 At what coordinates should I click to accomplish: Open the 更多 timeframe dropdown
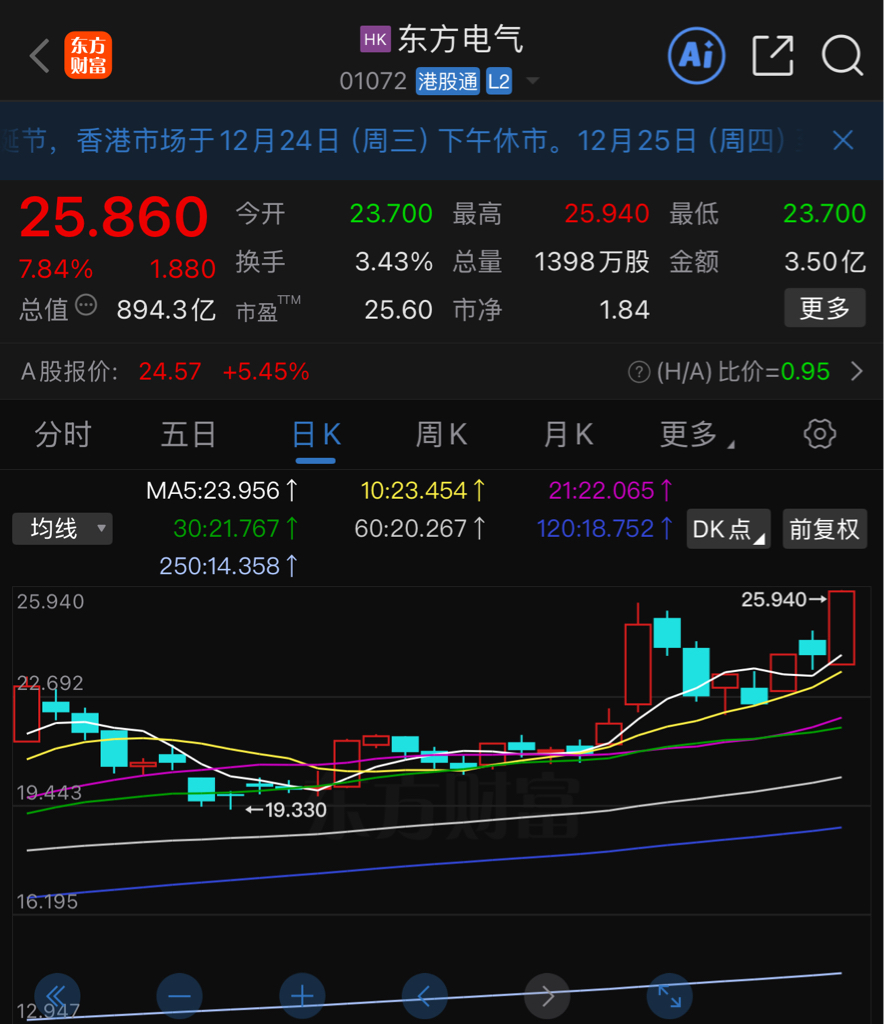click(x=697, y=434)
